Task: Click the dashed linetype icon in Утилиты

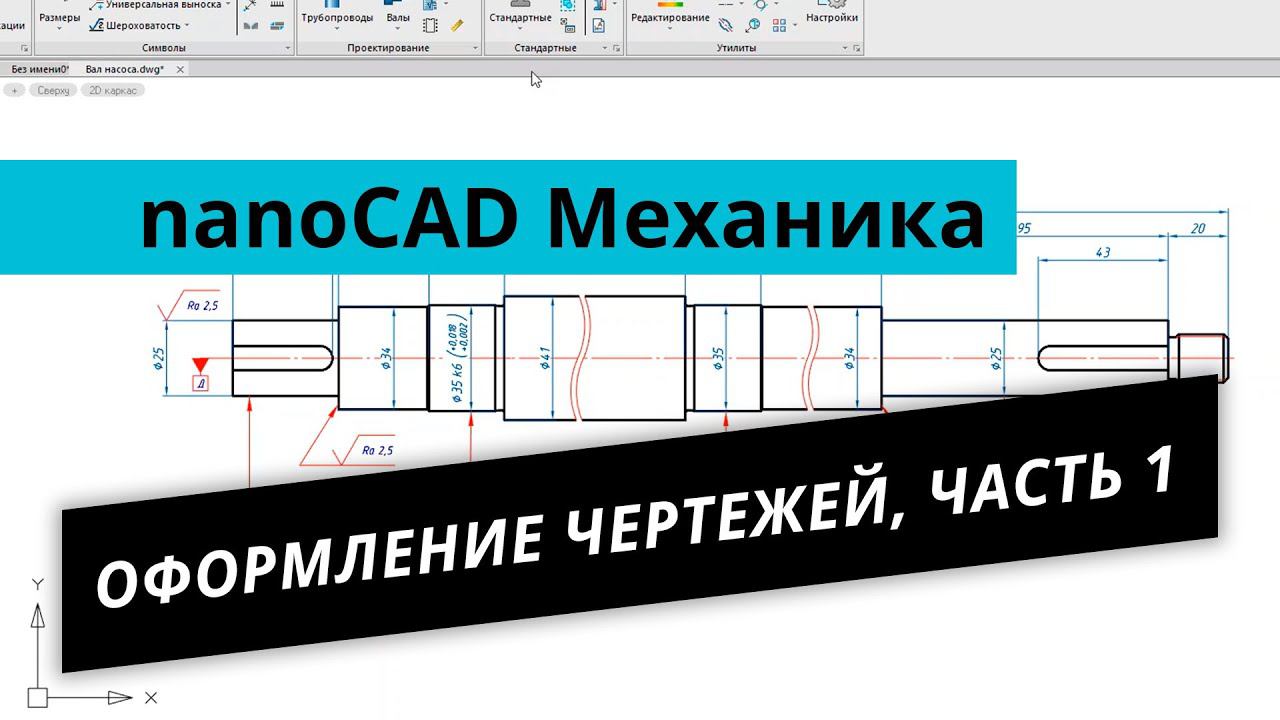Action: point(725,4)
